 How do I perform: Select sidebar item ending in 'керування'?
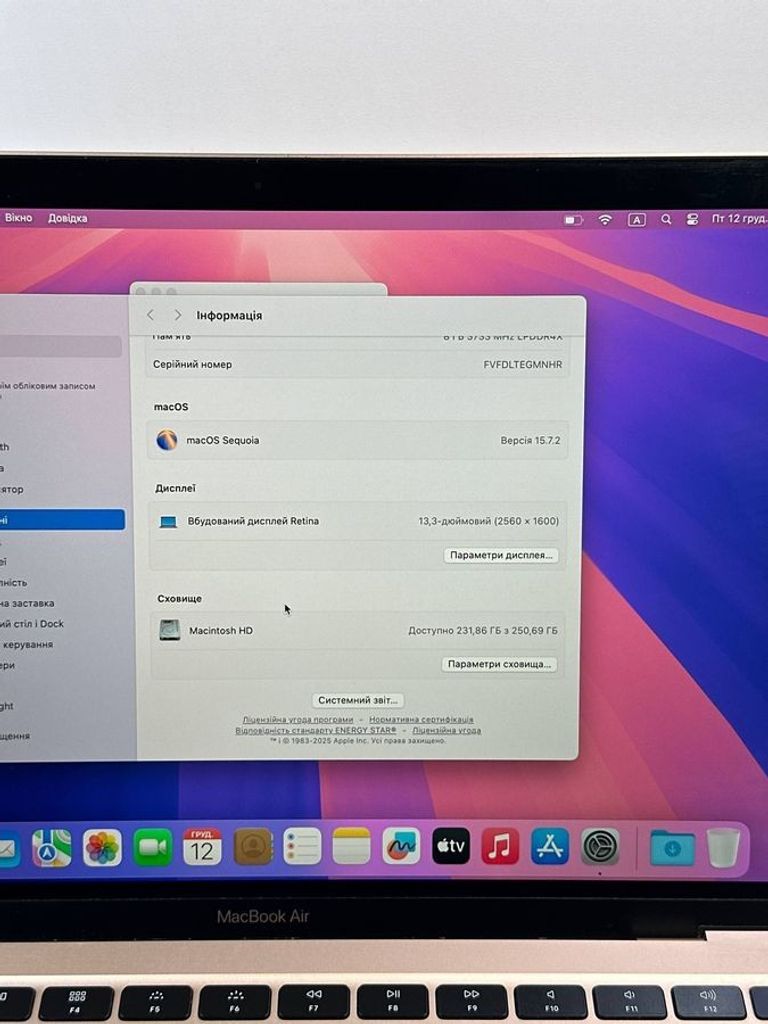[x=27, y=645]
